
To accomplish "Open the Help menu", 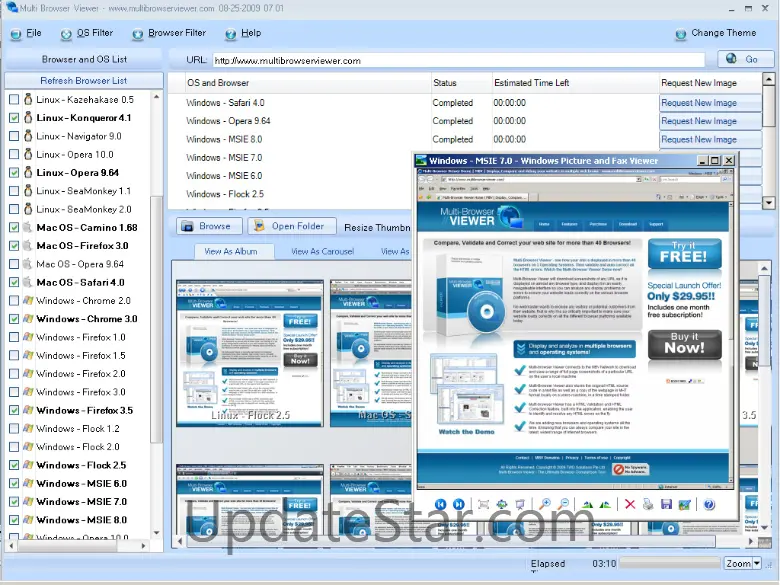I will [251, 33].
